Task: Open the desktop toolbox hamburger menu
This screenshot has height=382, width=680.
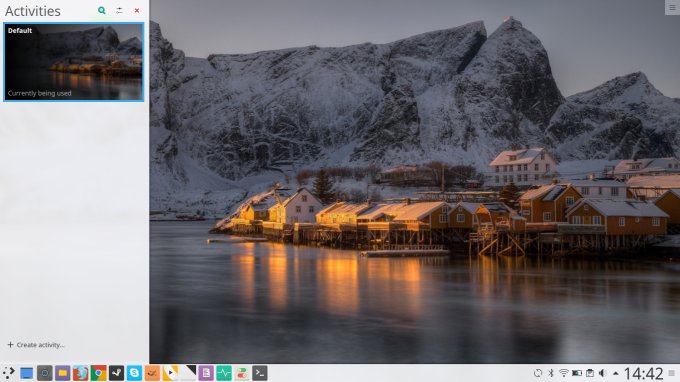Action: tap(672, 7)
